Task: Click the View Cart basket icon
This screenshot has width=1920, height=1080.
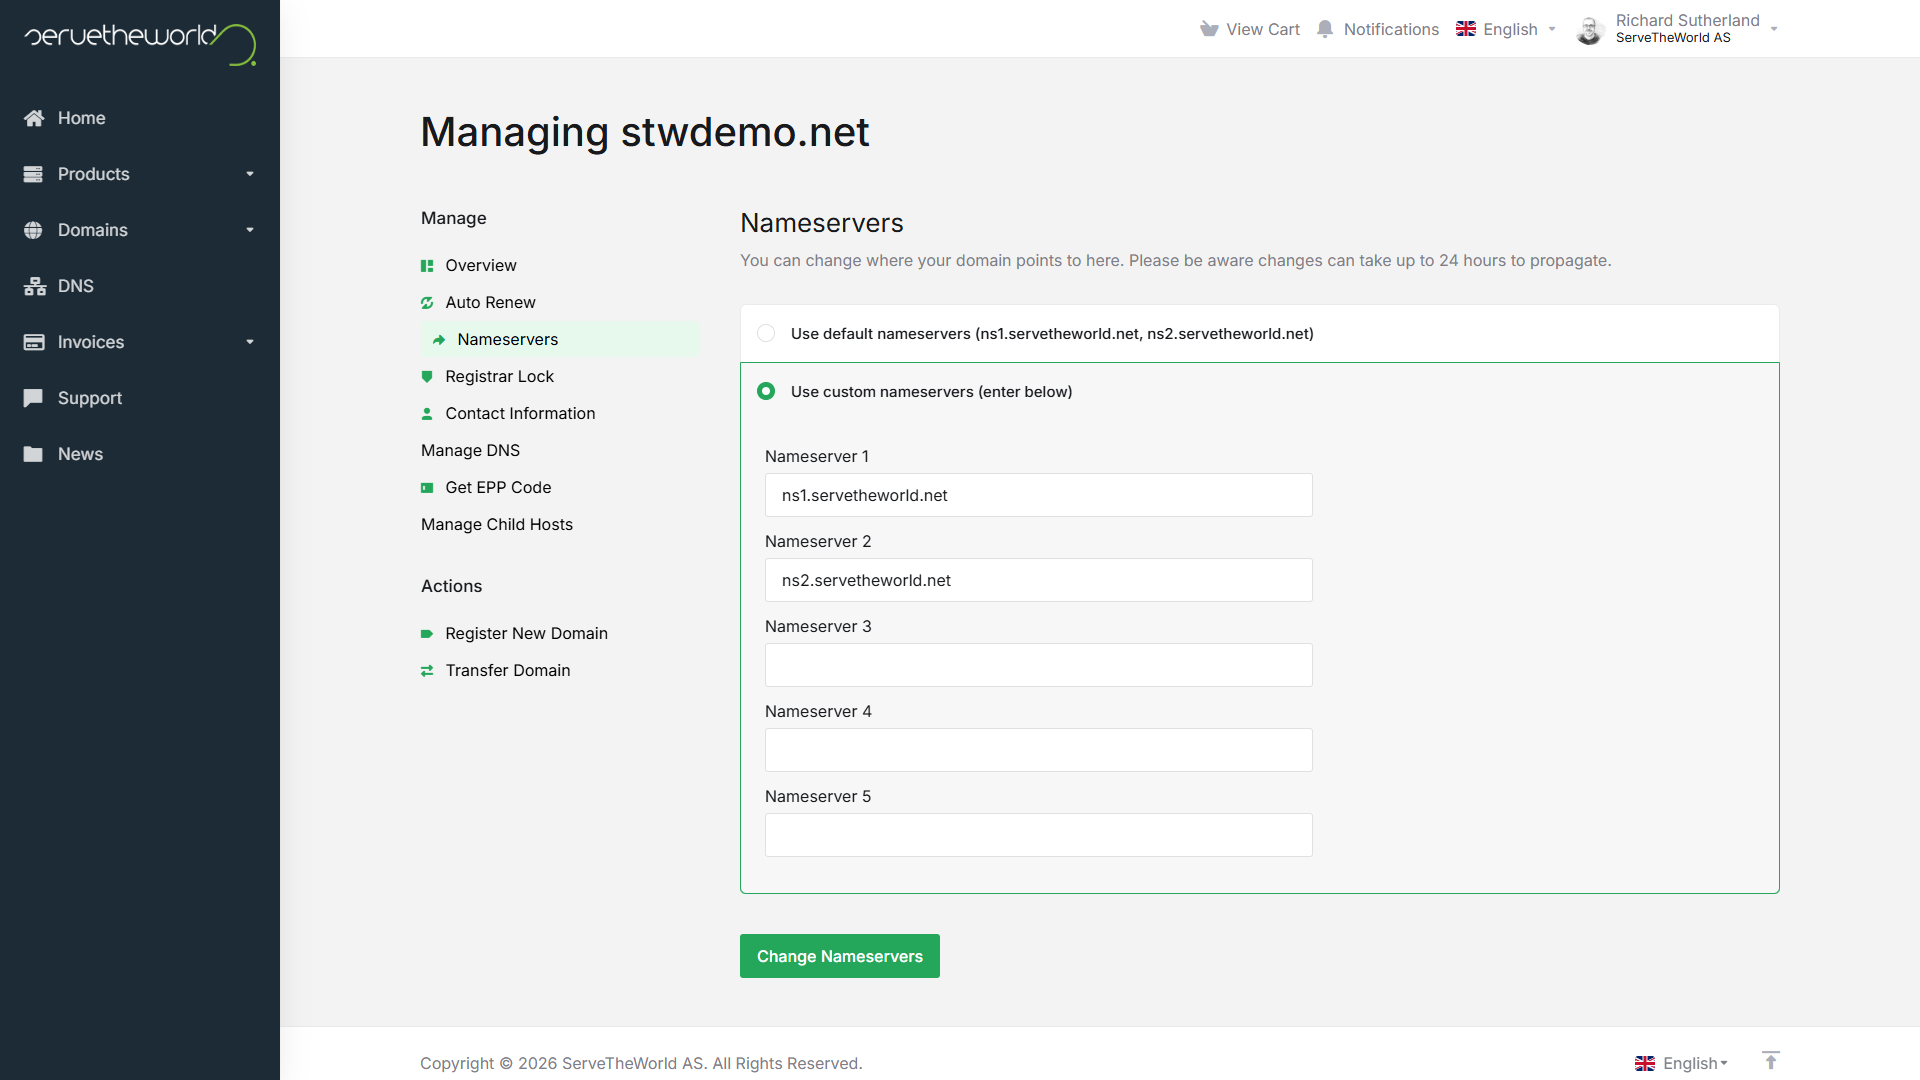Action: [x=1209, y=29]
